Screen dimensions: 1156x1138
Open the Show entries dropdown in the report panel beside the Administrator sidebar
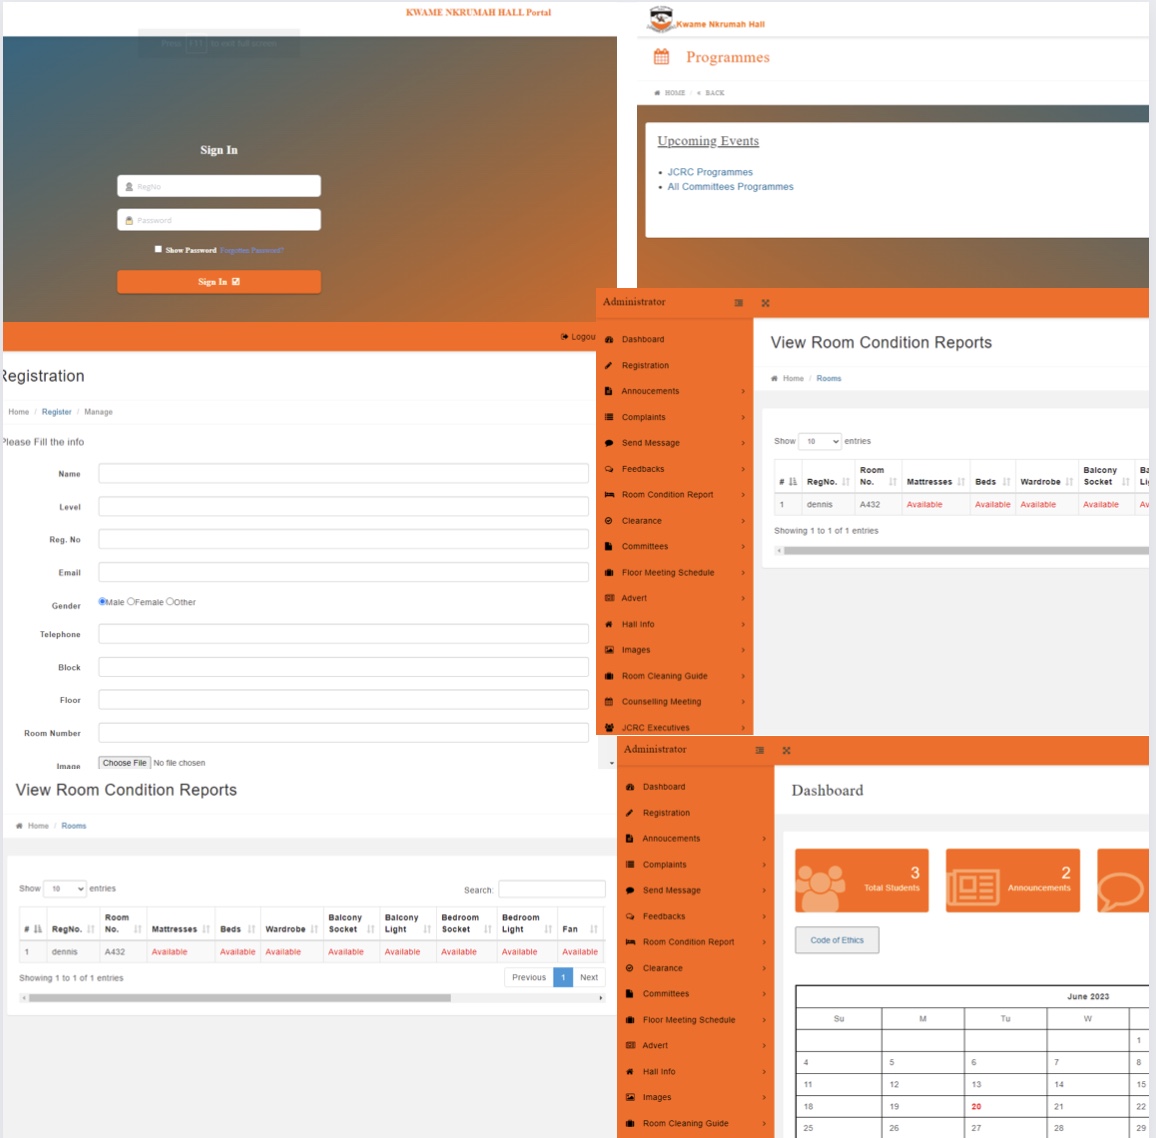[x=820, y=441]
